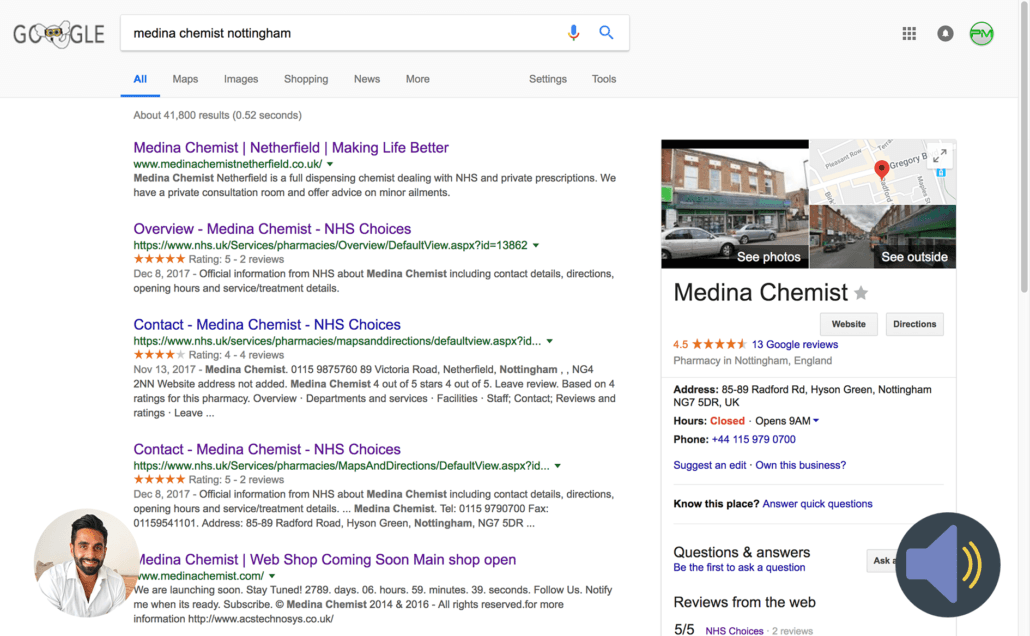Click 'Questions & answers' heading
Screen dimensions: 1030x636
(x=742, y=553)
